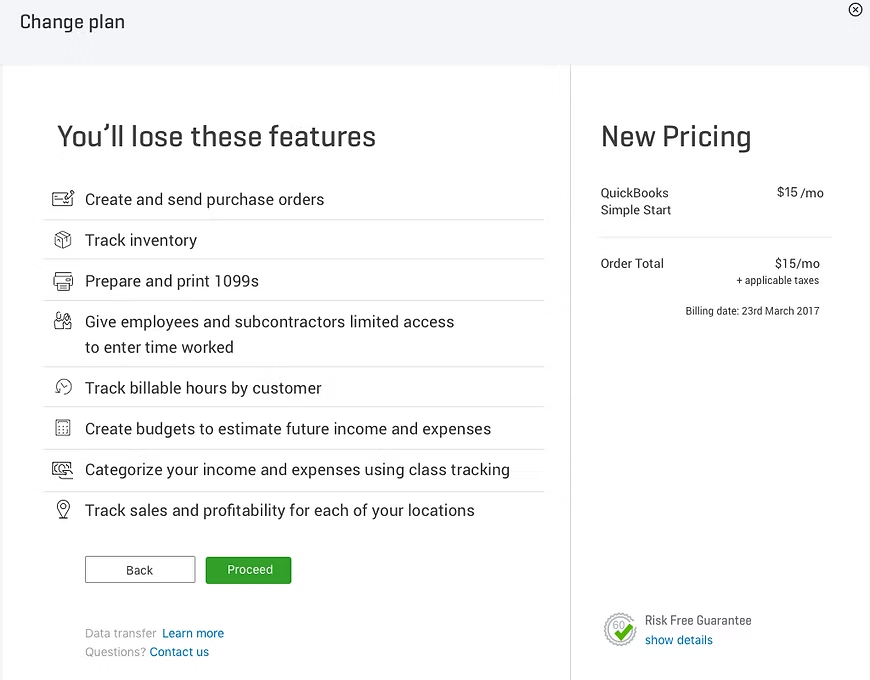Click the employees and subcontractors icon

point(63,321)
